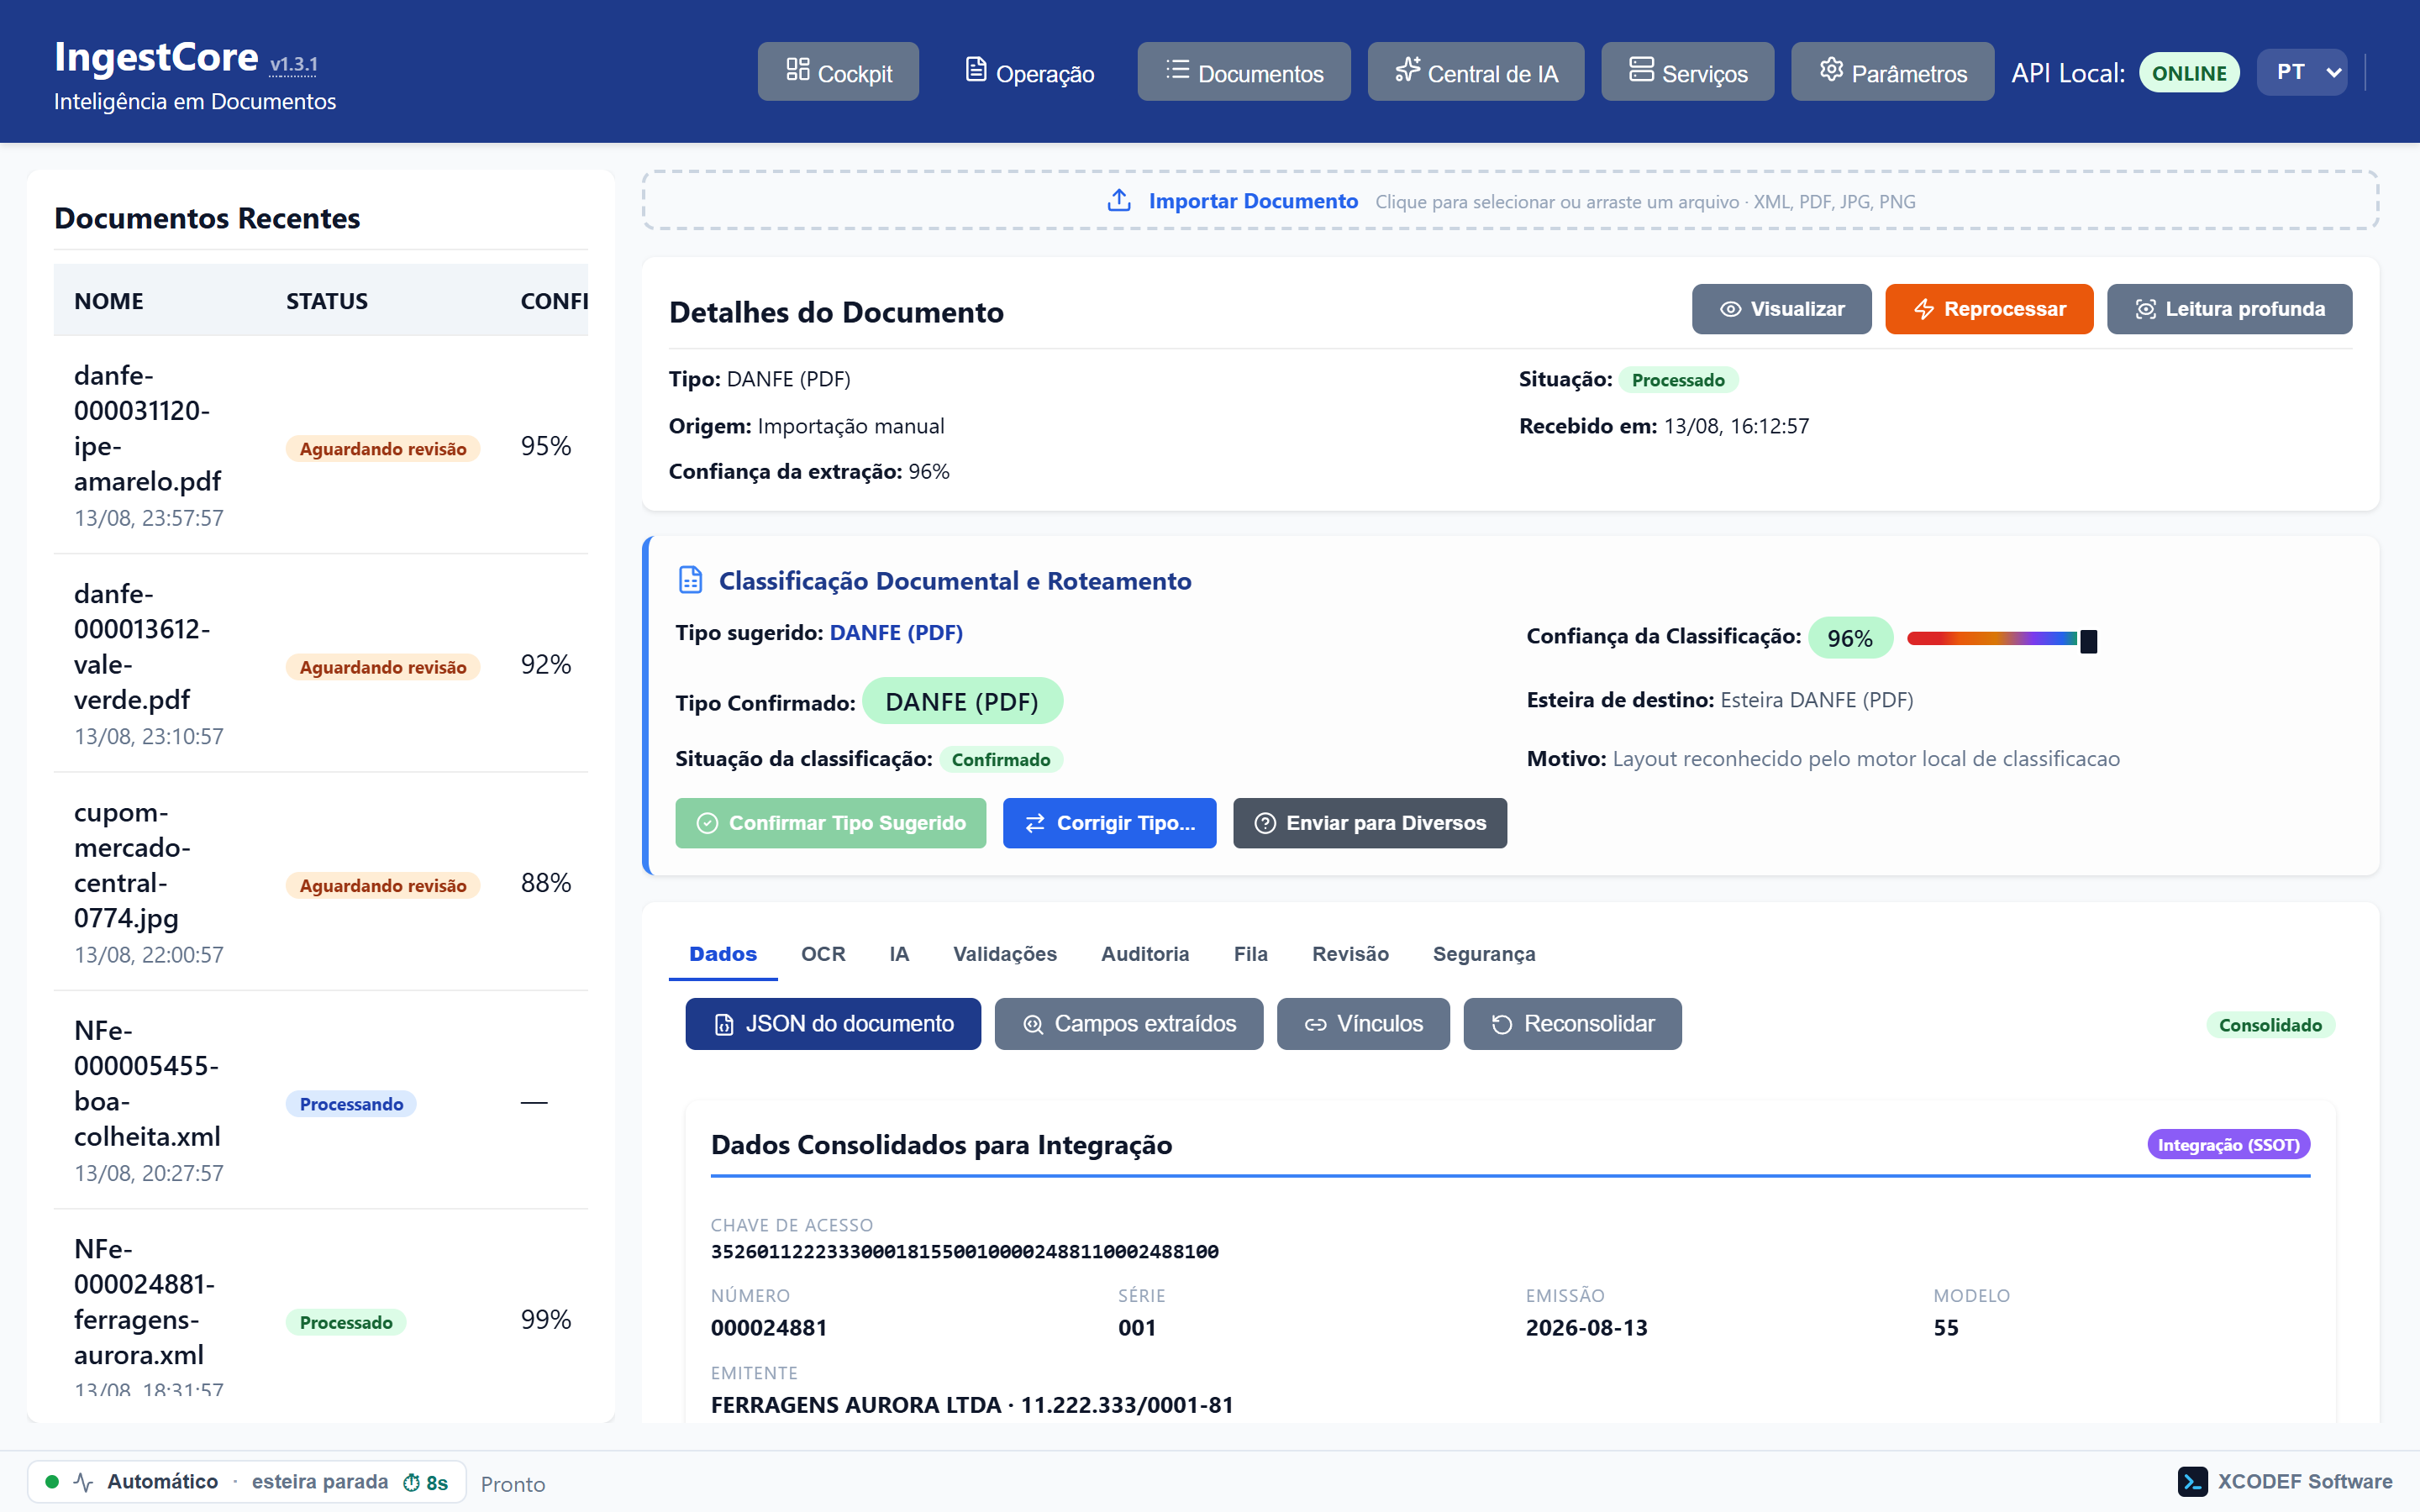The image size is (2420, 1512).
Task: Click the document icon beside Classificação Documental
Action: coord(690,580)
